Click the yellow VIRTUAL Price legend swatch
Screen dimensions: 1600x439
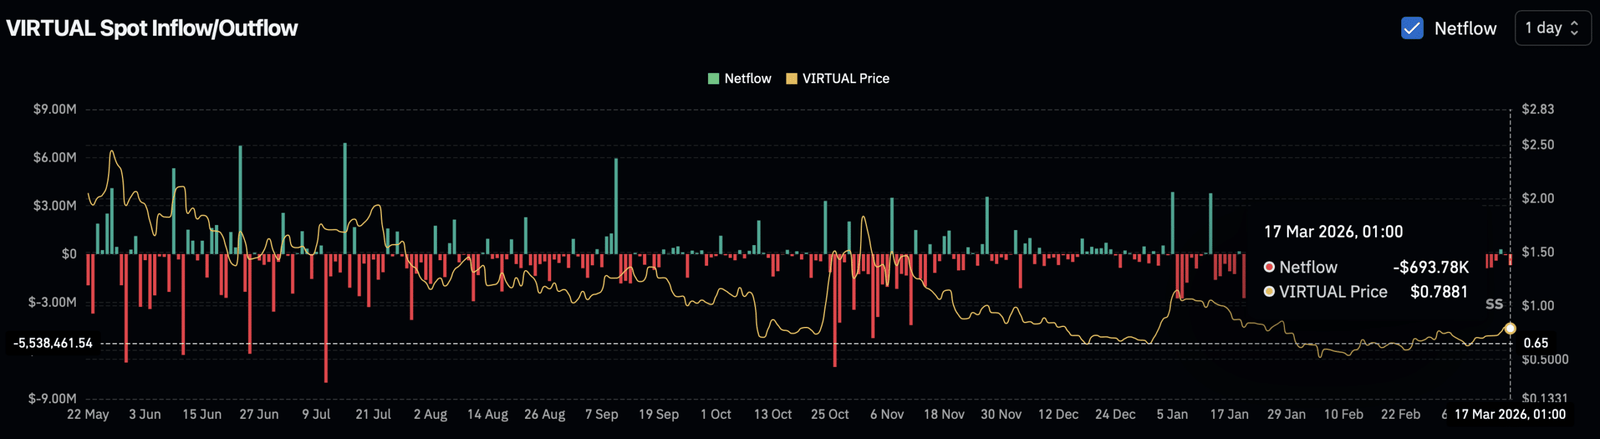[791, 78]
